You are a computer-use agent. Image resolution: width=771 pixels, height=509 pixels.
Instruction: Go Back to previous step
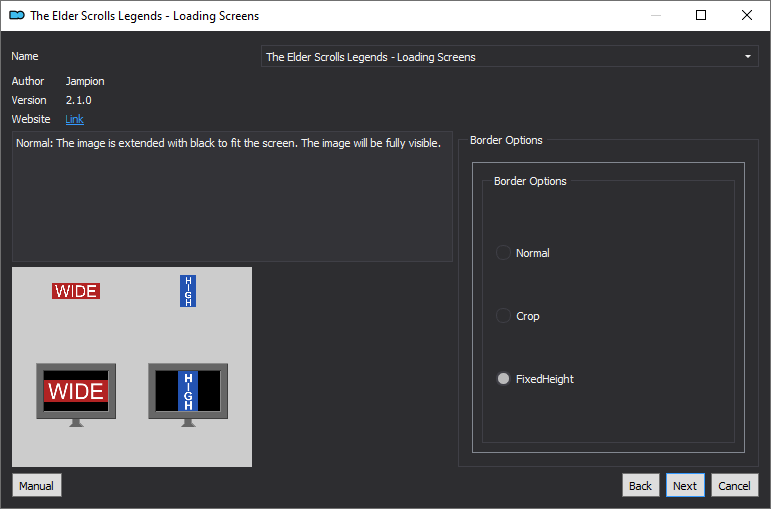click(640, 485)
